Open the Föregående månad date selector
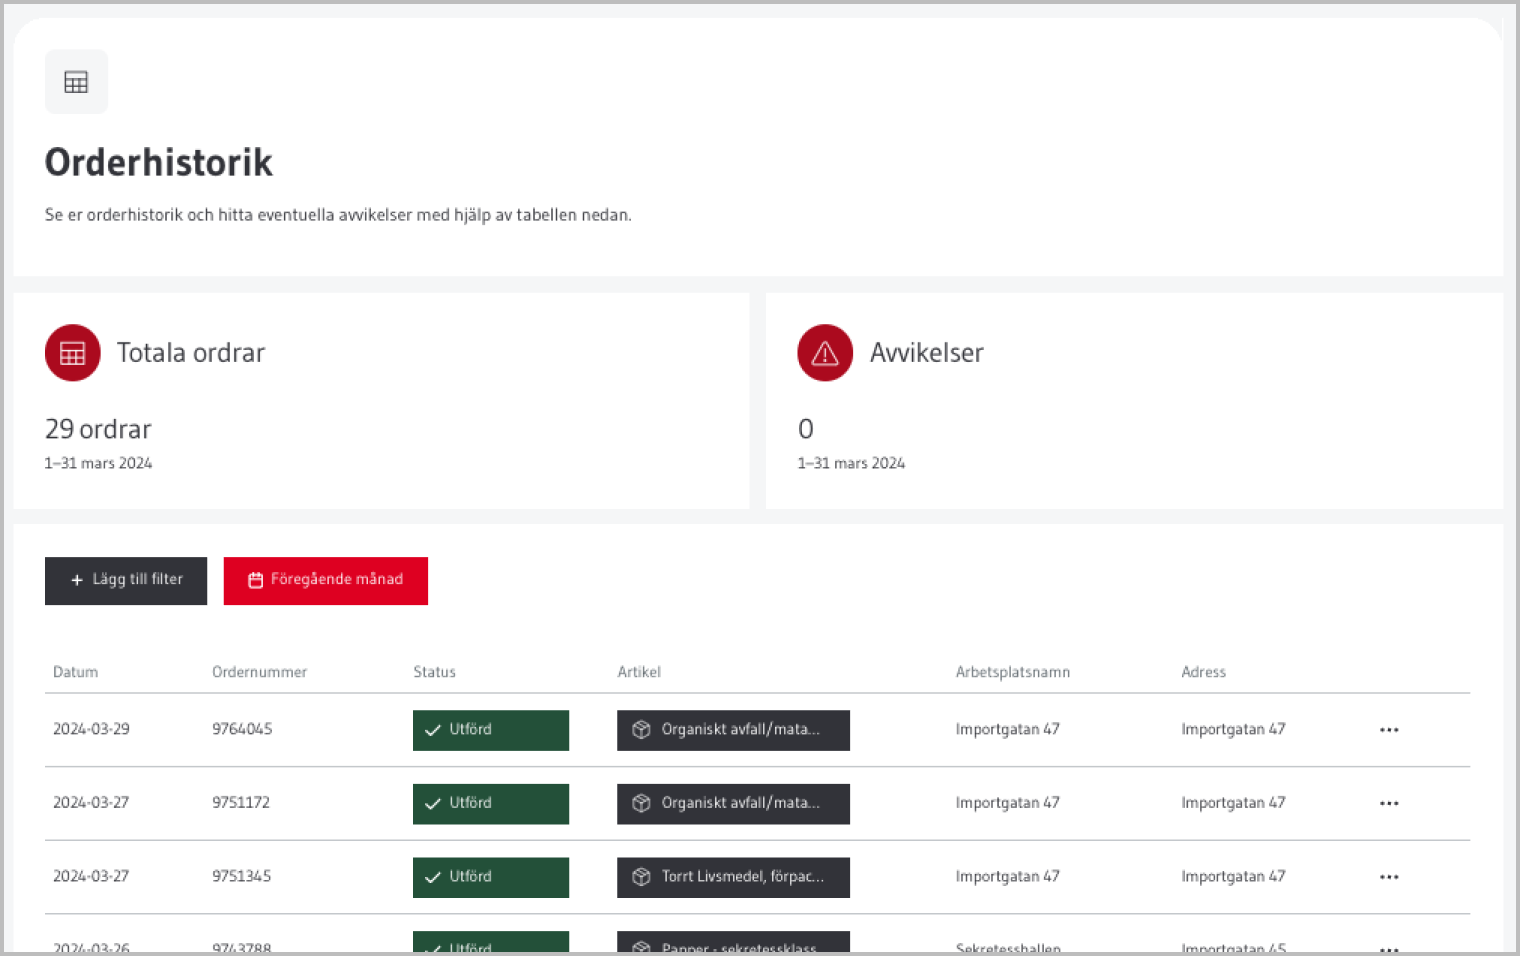Viewport: 1520px width, 956px height. coord(326,580)
